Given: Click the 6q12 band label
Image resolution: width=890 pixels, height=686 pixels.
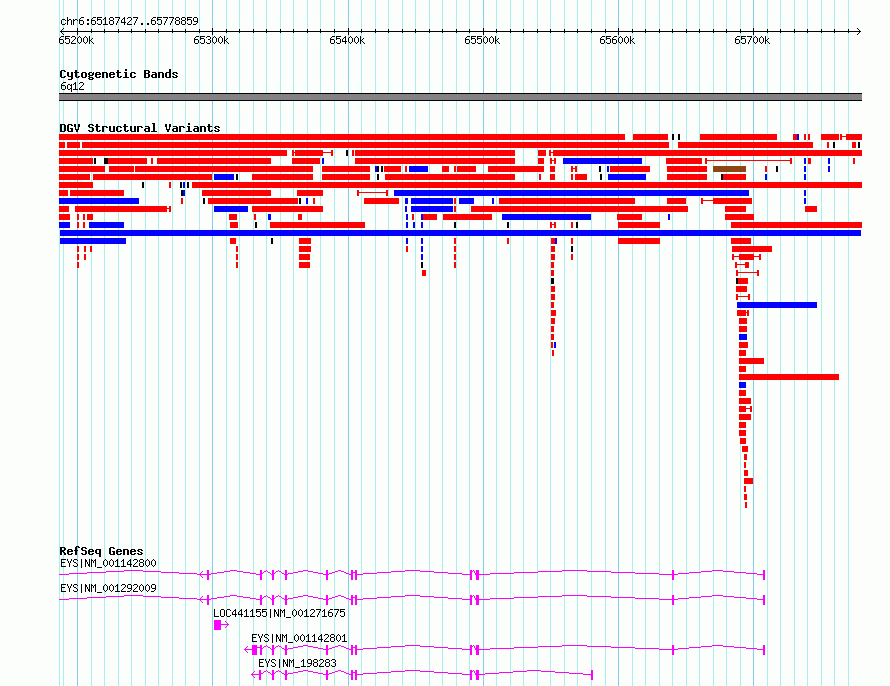Looking at the screenshot, I should tap(72, 86).
